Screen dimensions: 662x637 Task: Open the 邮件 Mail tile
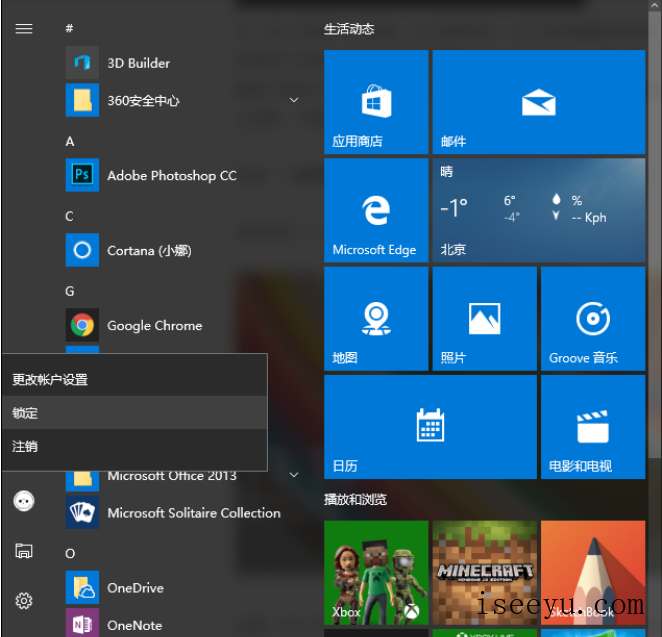pyautogui.click(x=539, y=102)
